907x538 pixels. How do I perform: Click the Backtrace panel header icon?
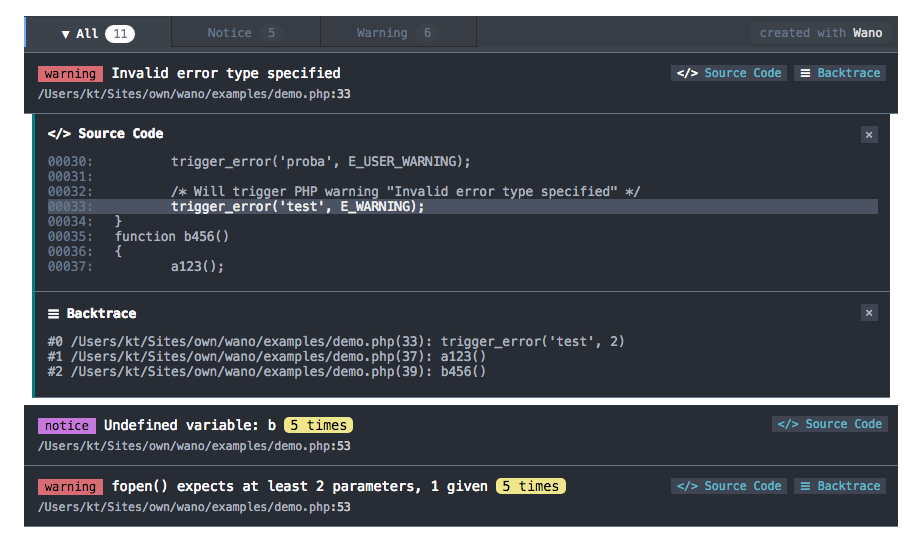coord(54,314)
